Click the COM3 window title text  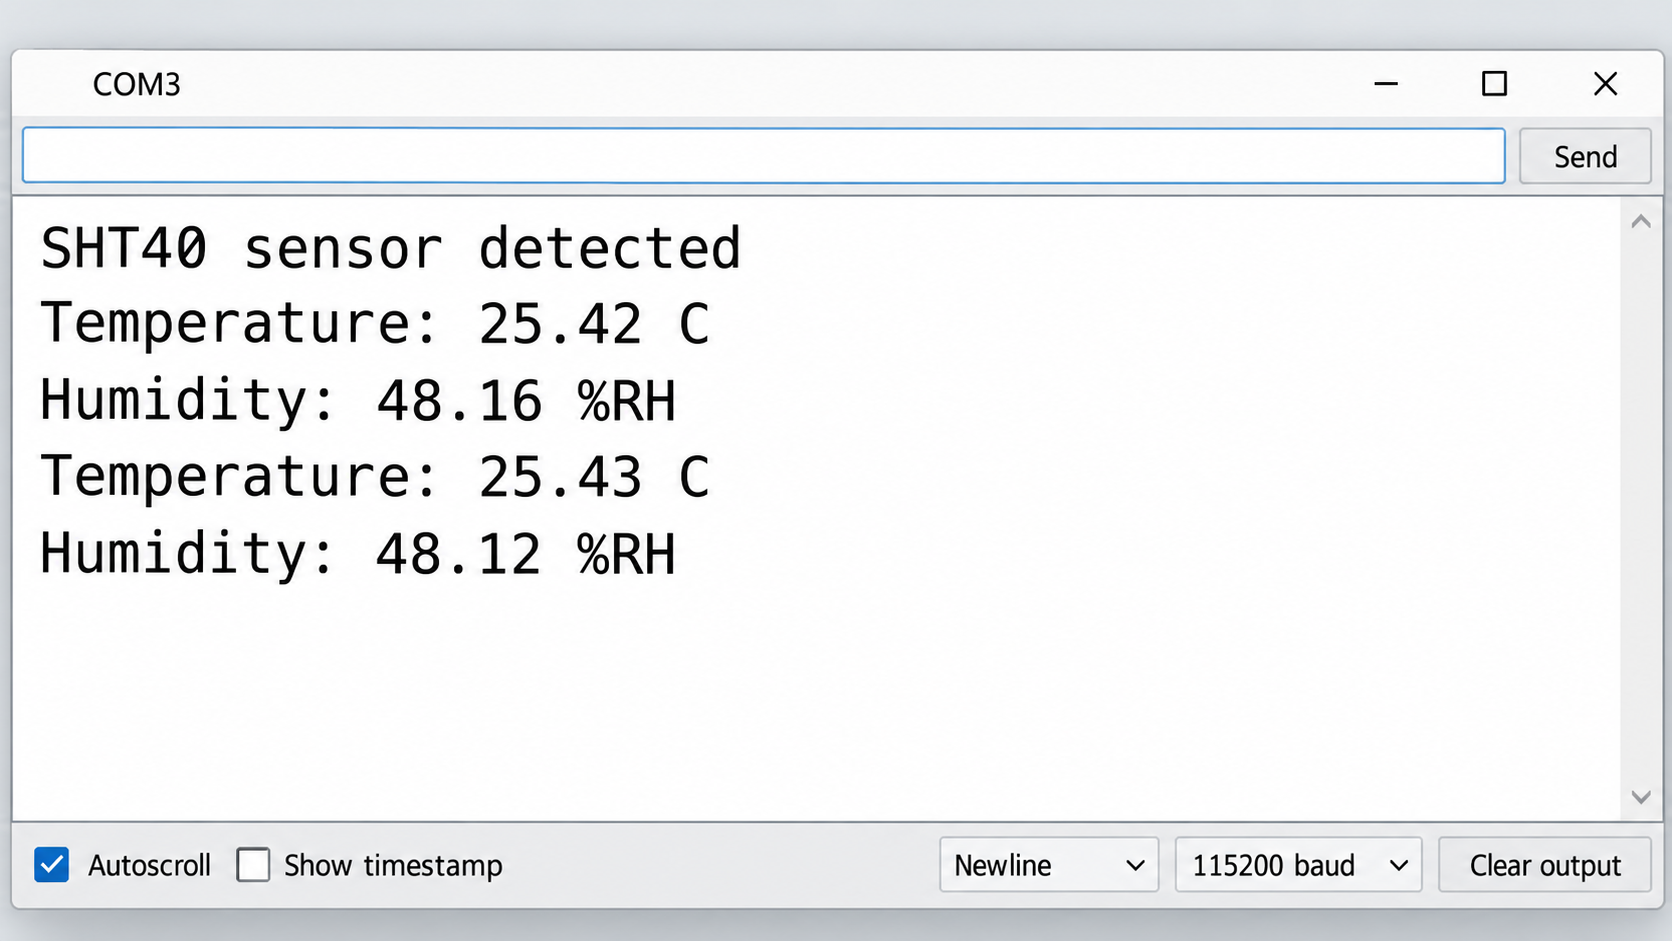pyautogui.click(x=137, y=84)
